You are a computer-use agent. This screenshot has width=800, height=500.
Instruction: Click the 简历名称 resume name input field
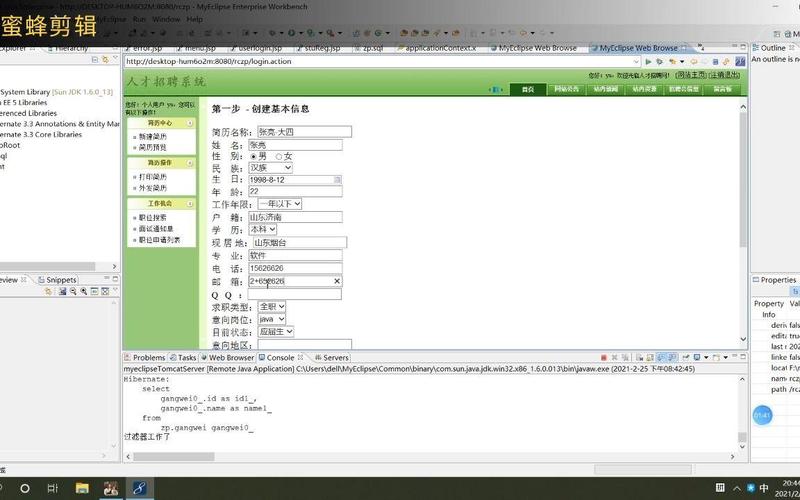(x=304, y=131)
